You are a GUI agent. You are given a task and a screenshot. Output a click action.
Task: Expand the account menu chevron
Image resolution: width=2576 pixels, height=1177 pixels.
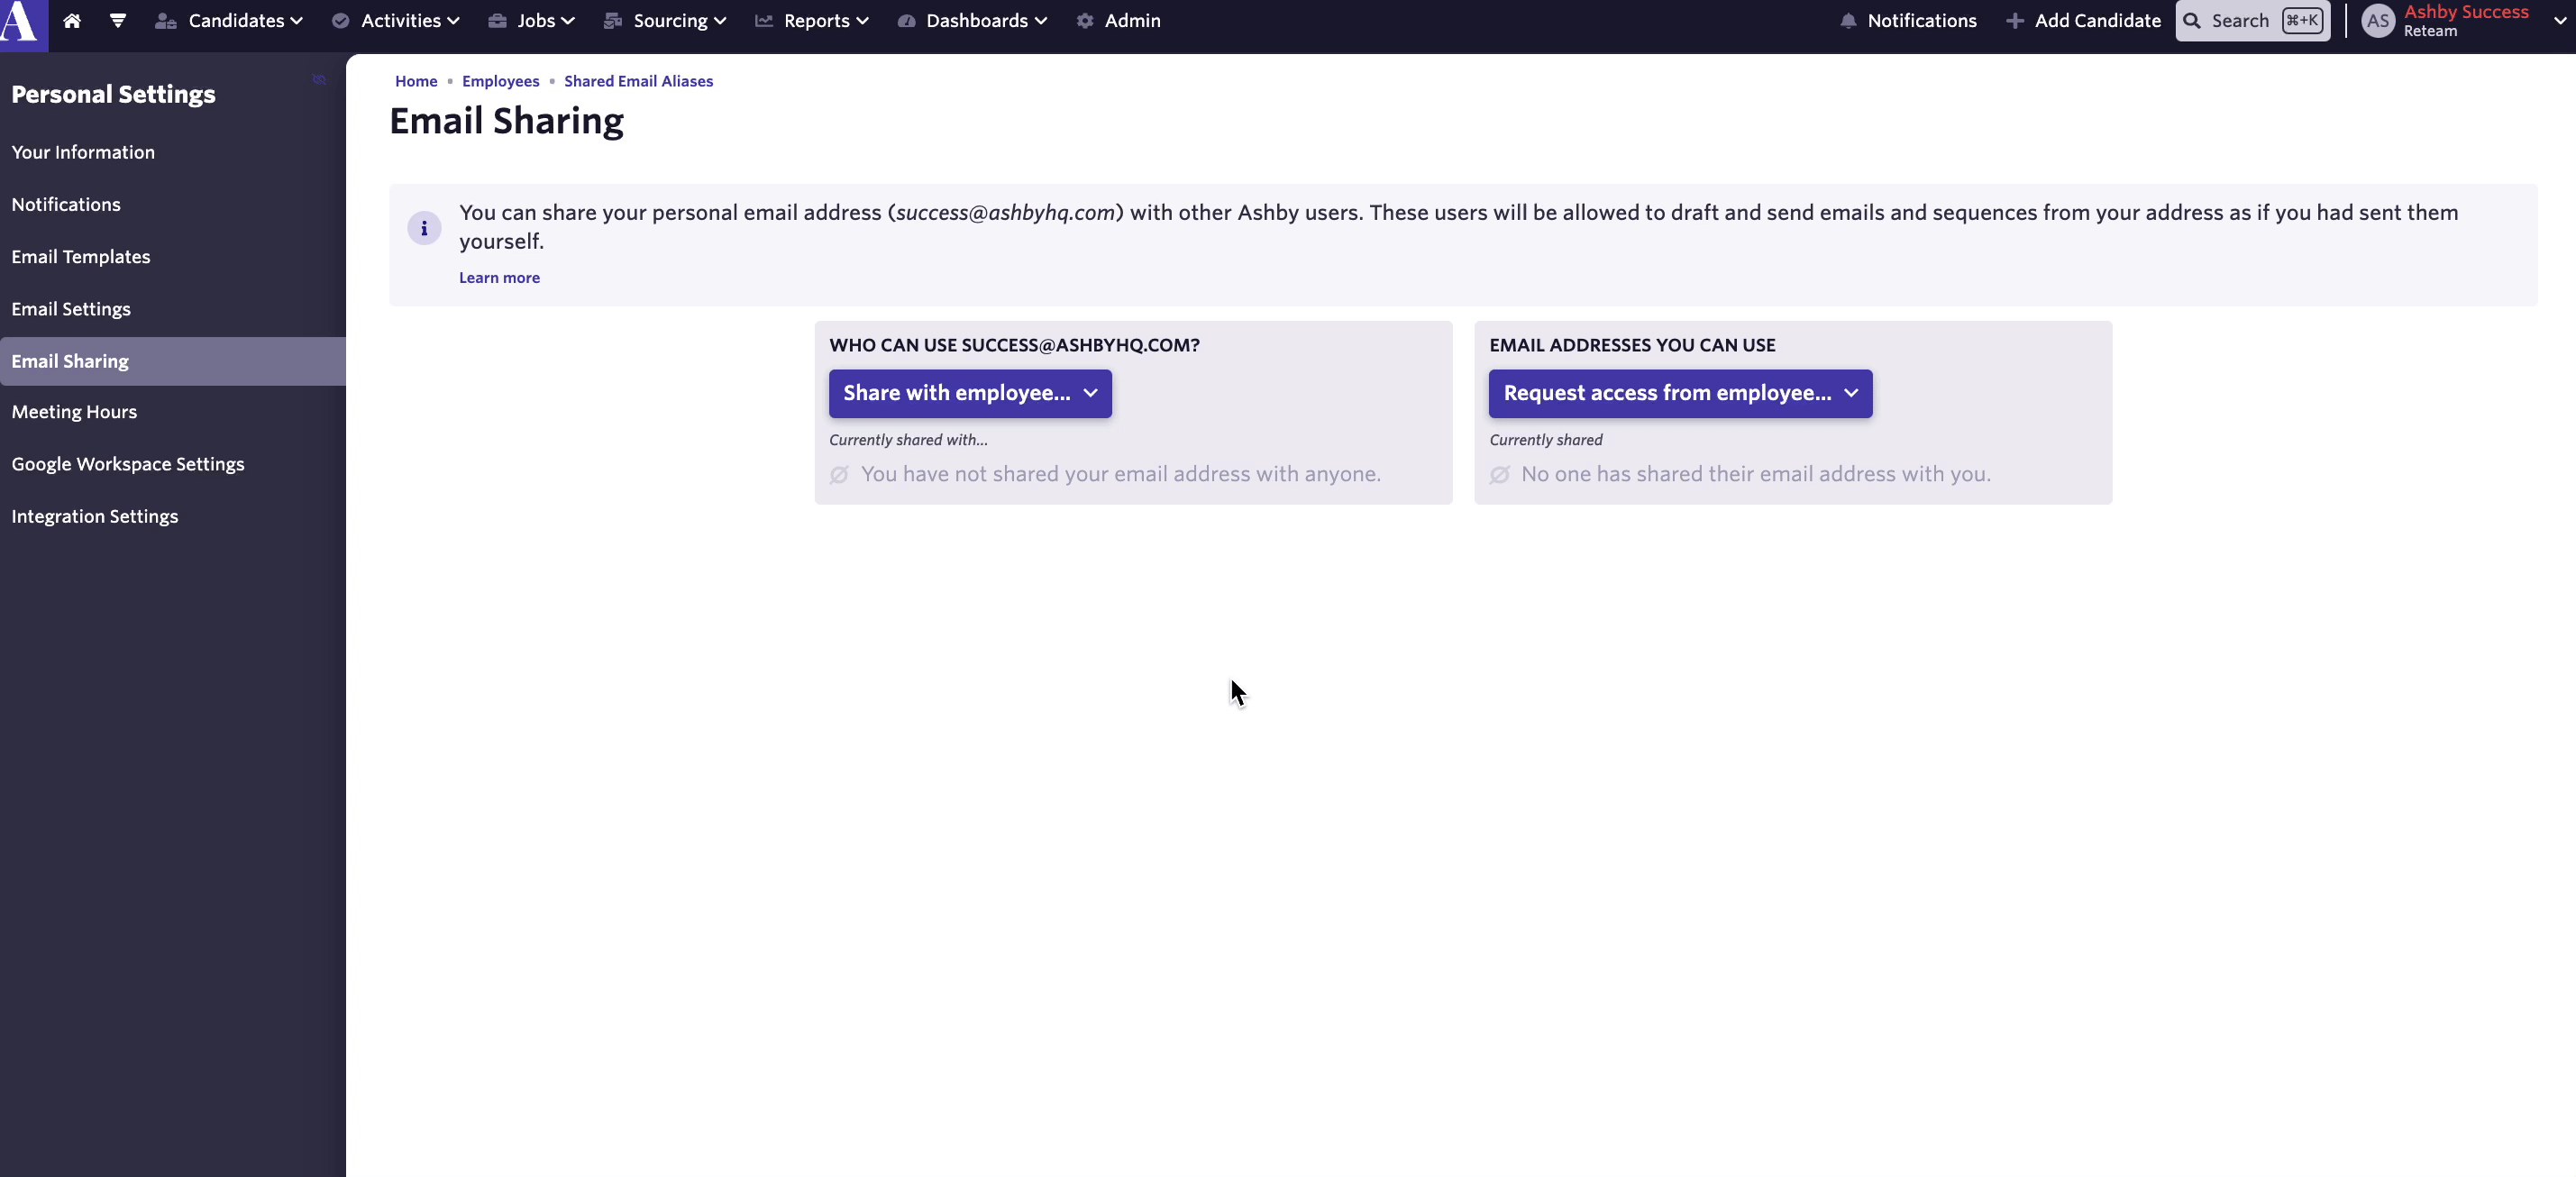coord(2559,21)
